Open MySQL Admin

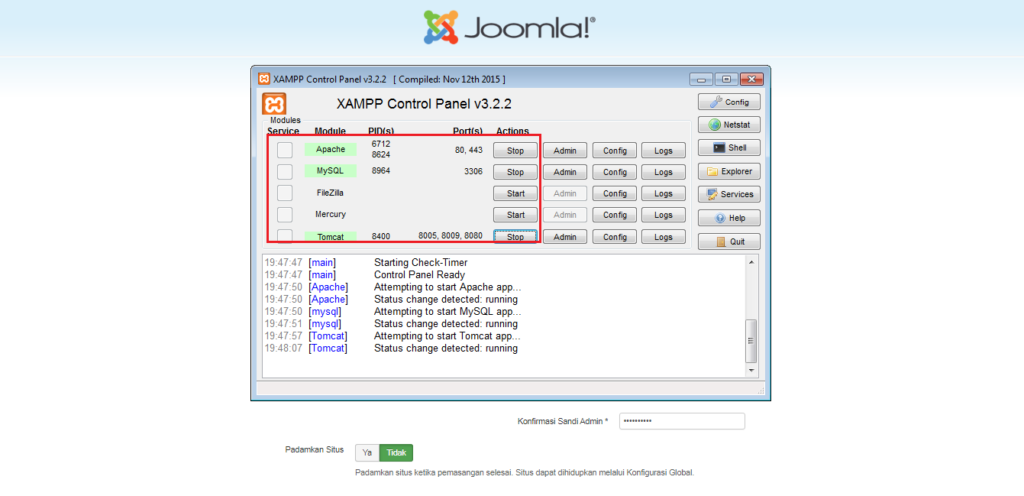565,172
